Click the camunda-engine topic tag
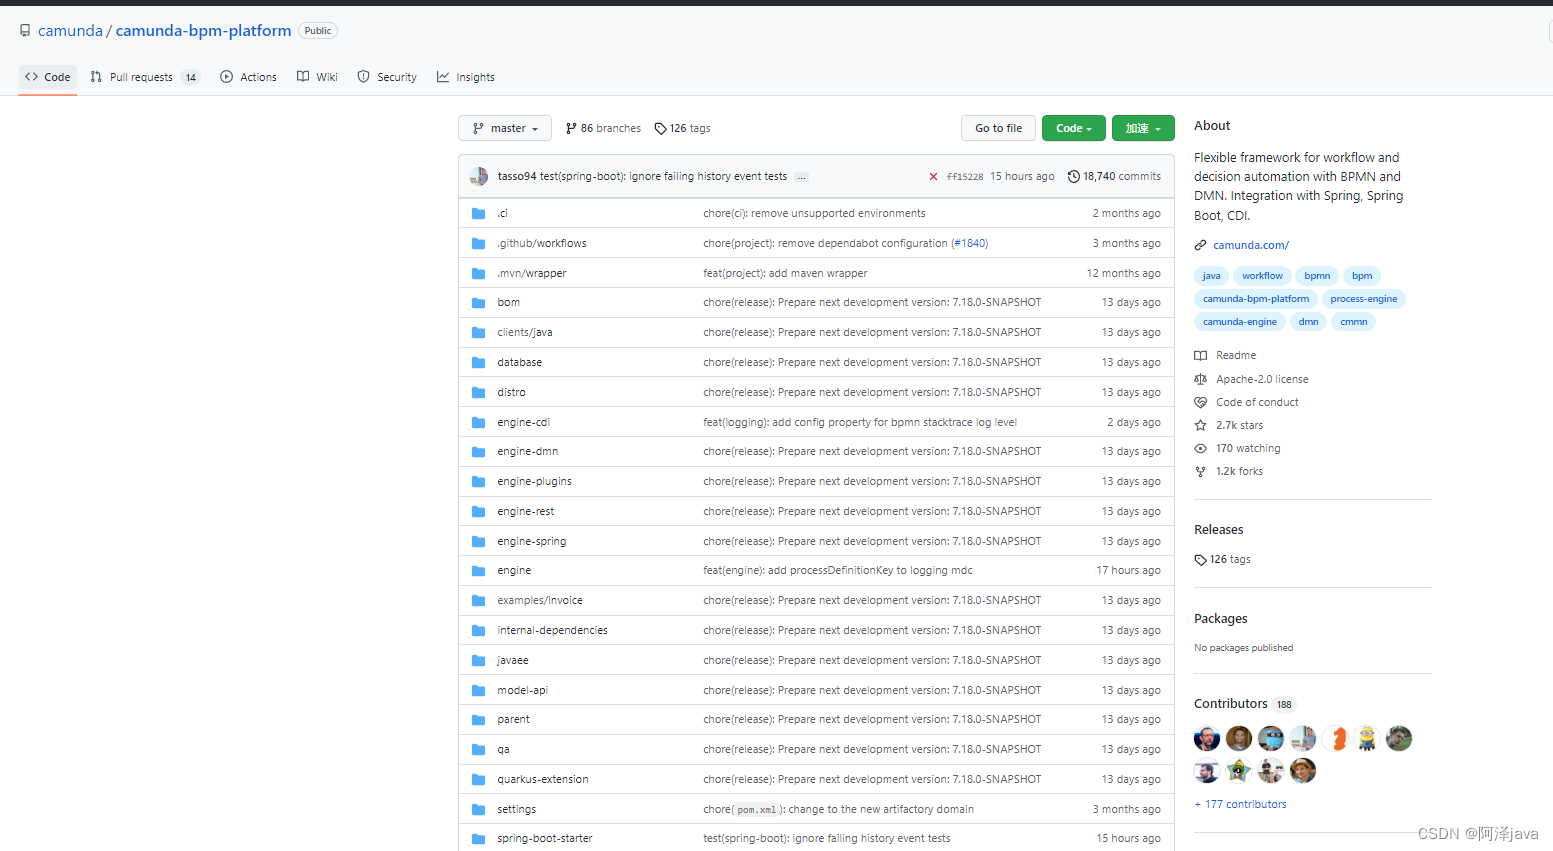Viewport: 1553px width, 851px height. point(1240,322)
